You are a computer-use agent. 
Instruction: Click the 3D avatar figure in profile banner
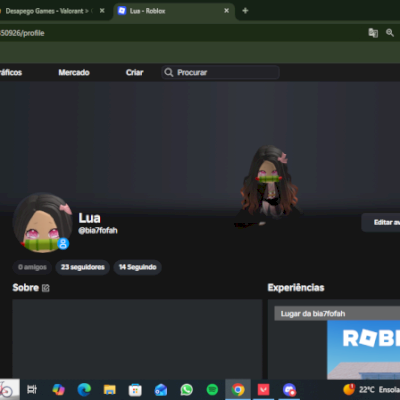click(269, 185)
